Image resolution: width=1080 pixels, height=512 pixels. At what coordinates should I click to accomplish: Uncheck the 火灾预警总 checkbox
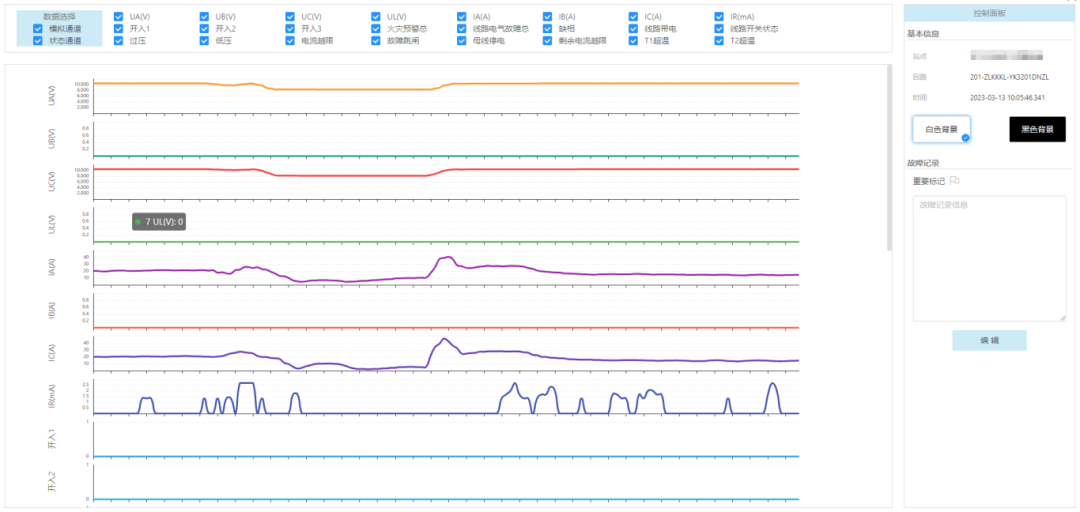(377, 29)
